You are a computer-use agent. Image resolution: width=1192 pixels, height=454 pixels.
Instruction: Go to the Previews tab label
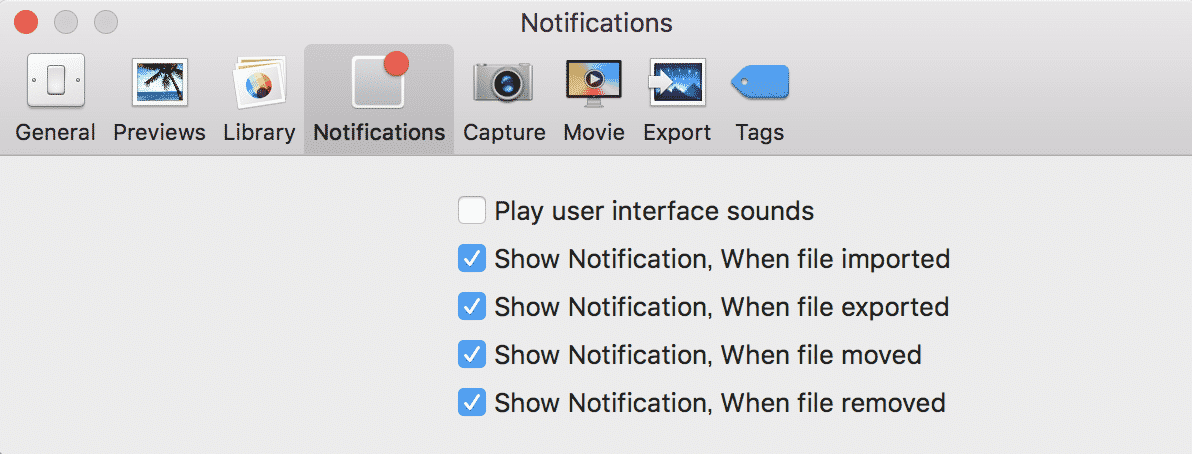(160, 132)
